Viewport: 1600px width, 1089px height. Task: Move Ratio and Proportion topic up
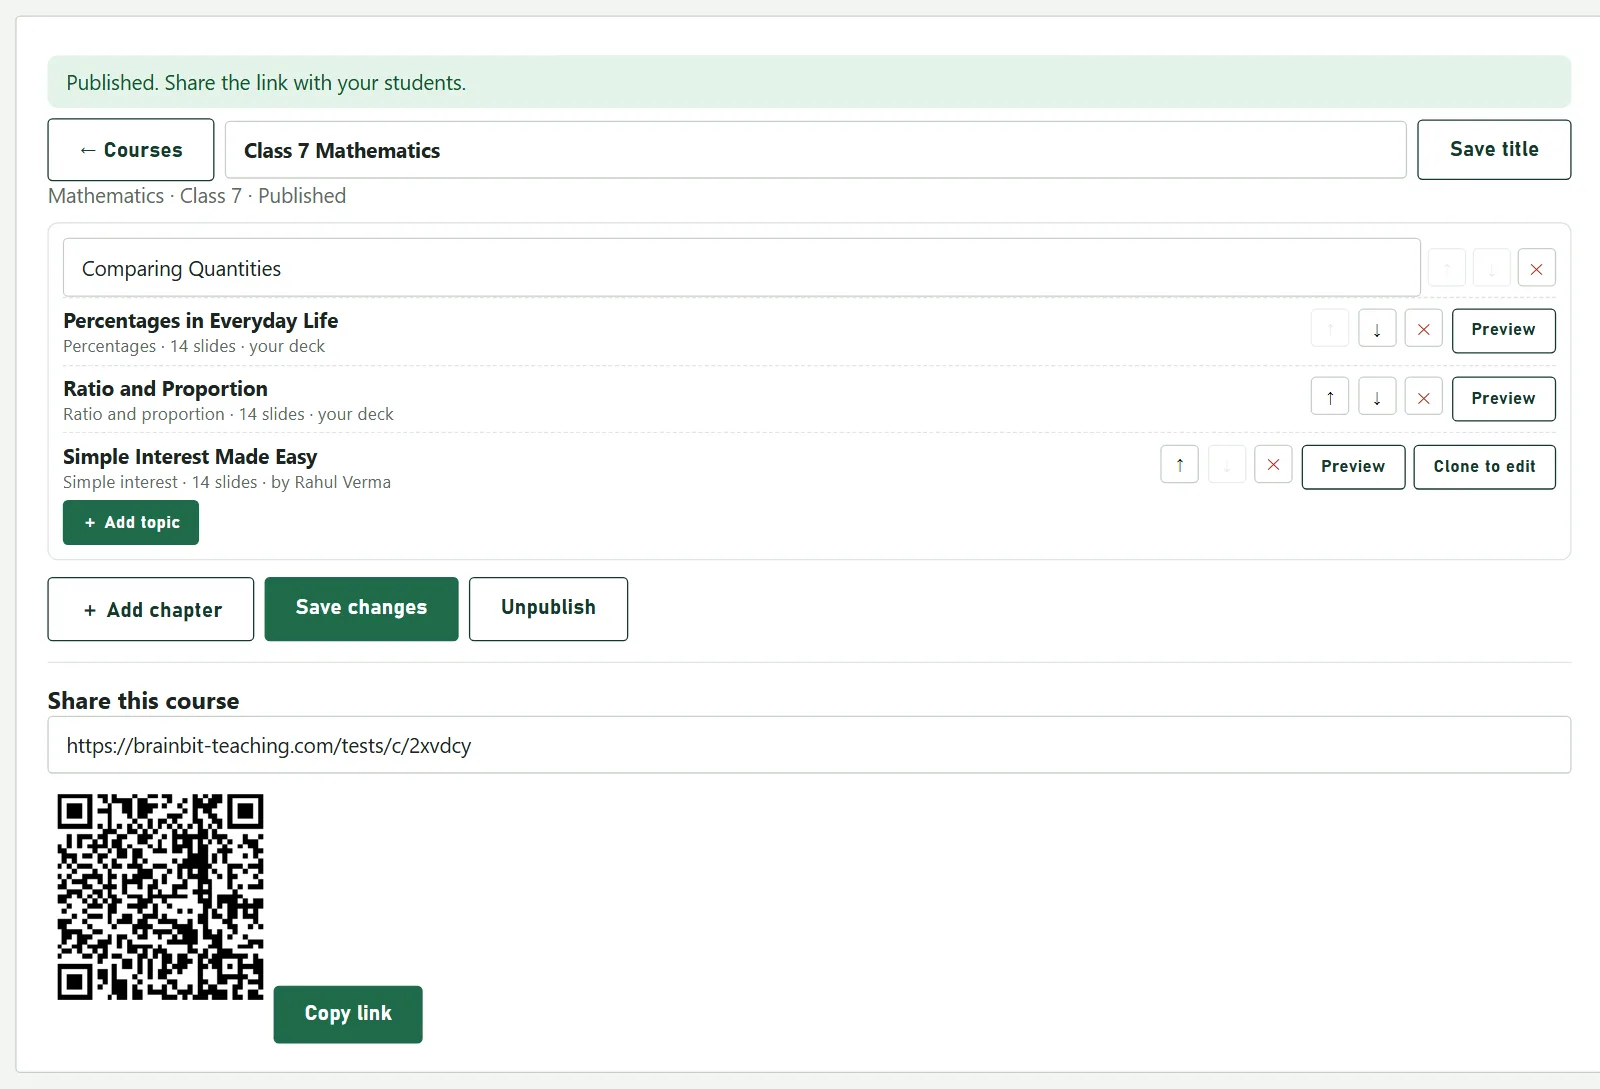click(1329, 397)
